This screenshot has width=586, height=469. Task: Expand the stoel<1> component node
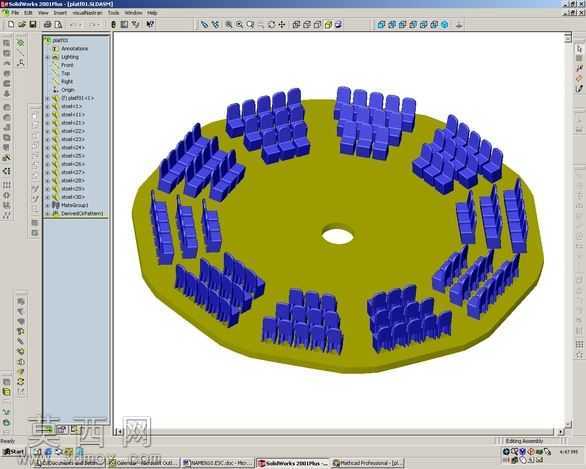(x=47, y=107)
